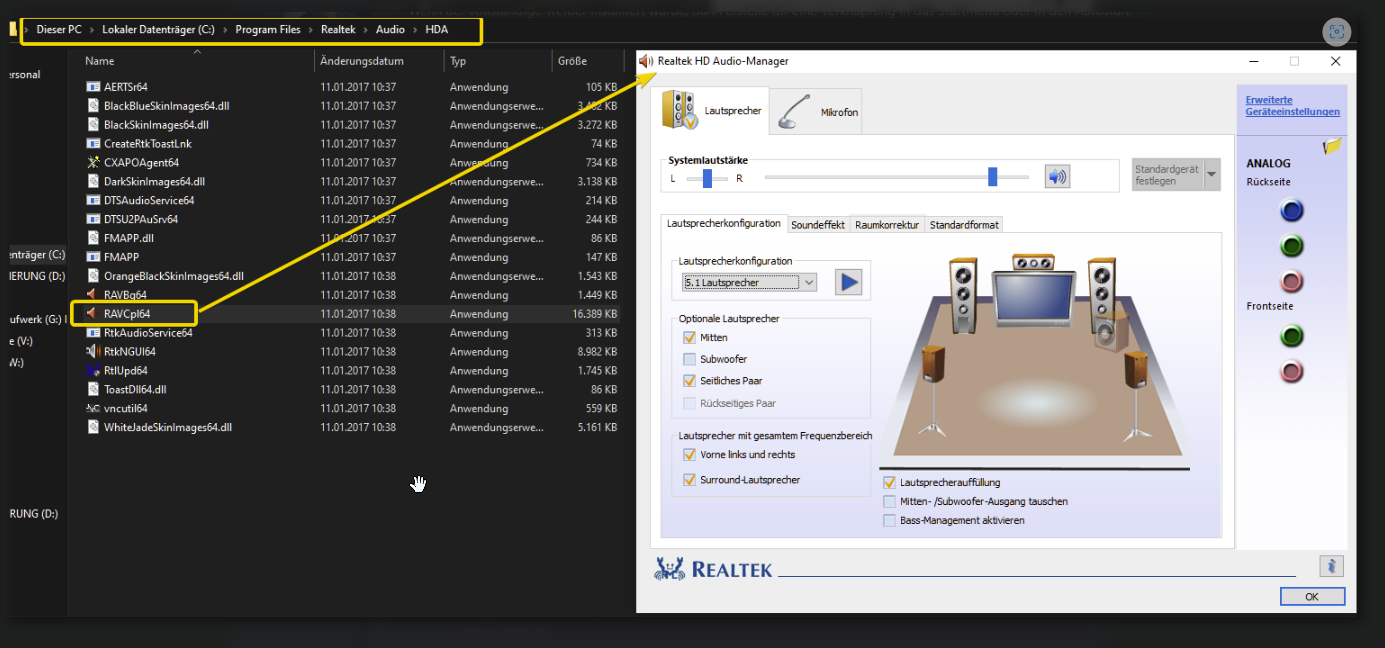Viewport: 1385px width, 648px height.
Task: Switch to the Soundeffekt tab
Action: pyautogui.click(x=818, y=225)
